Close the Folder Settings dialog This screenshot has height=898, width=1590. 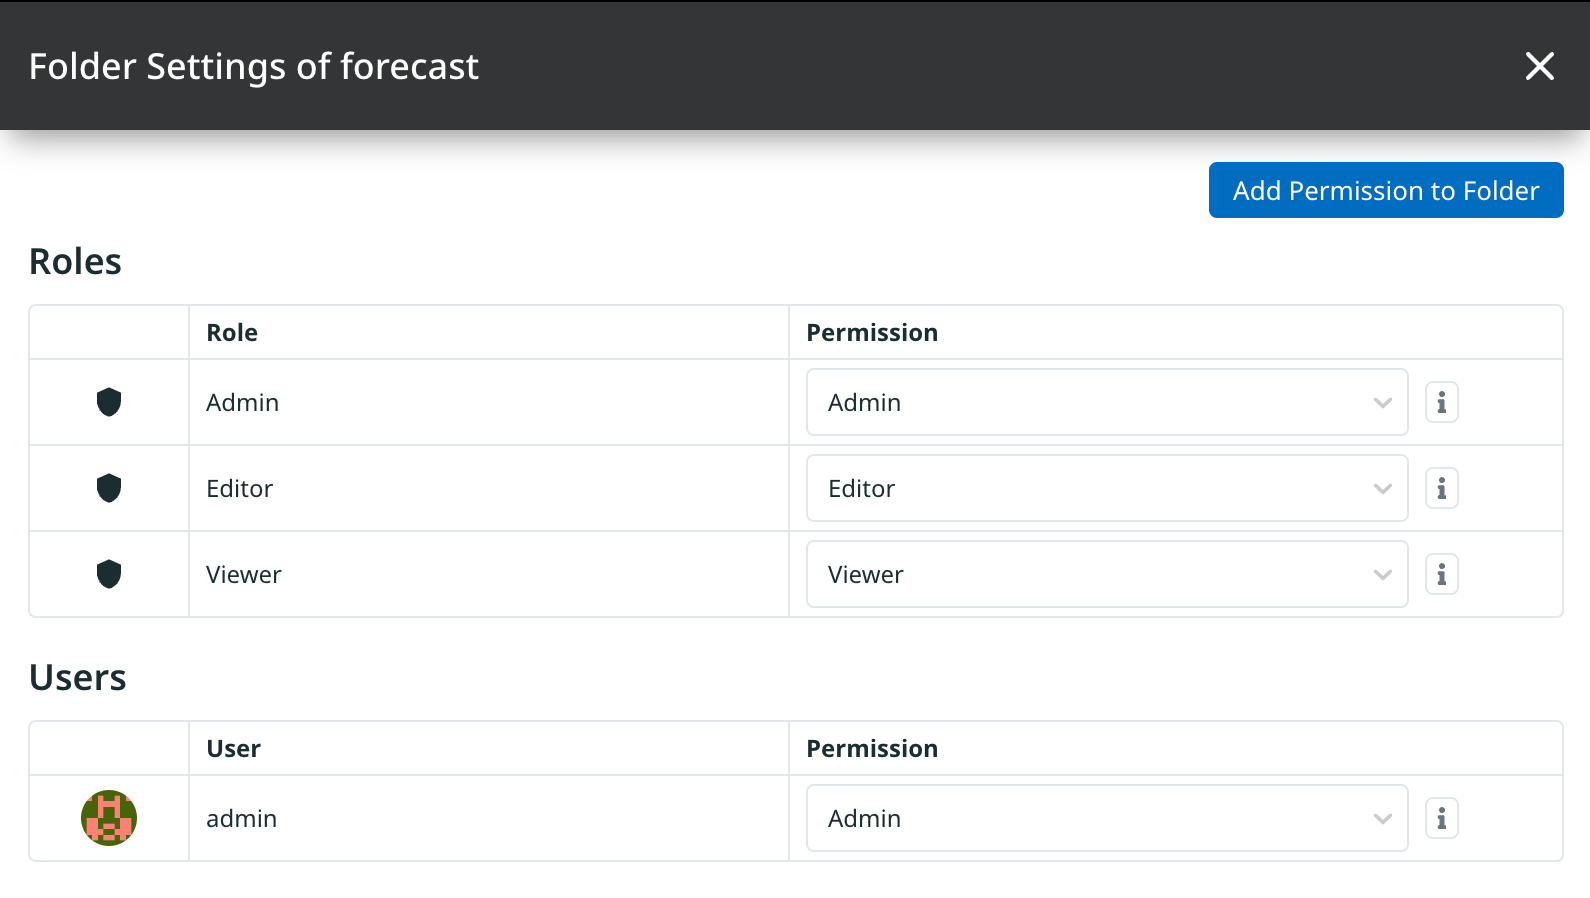[1540, 66]
